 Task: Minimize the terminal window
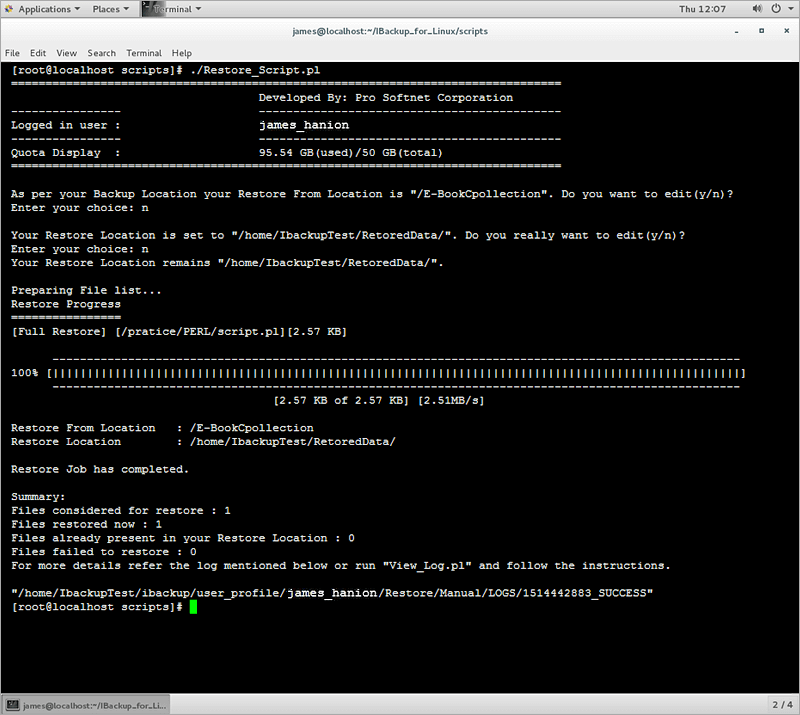tap(736, 32)
